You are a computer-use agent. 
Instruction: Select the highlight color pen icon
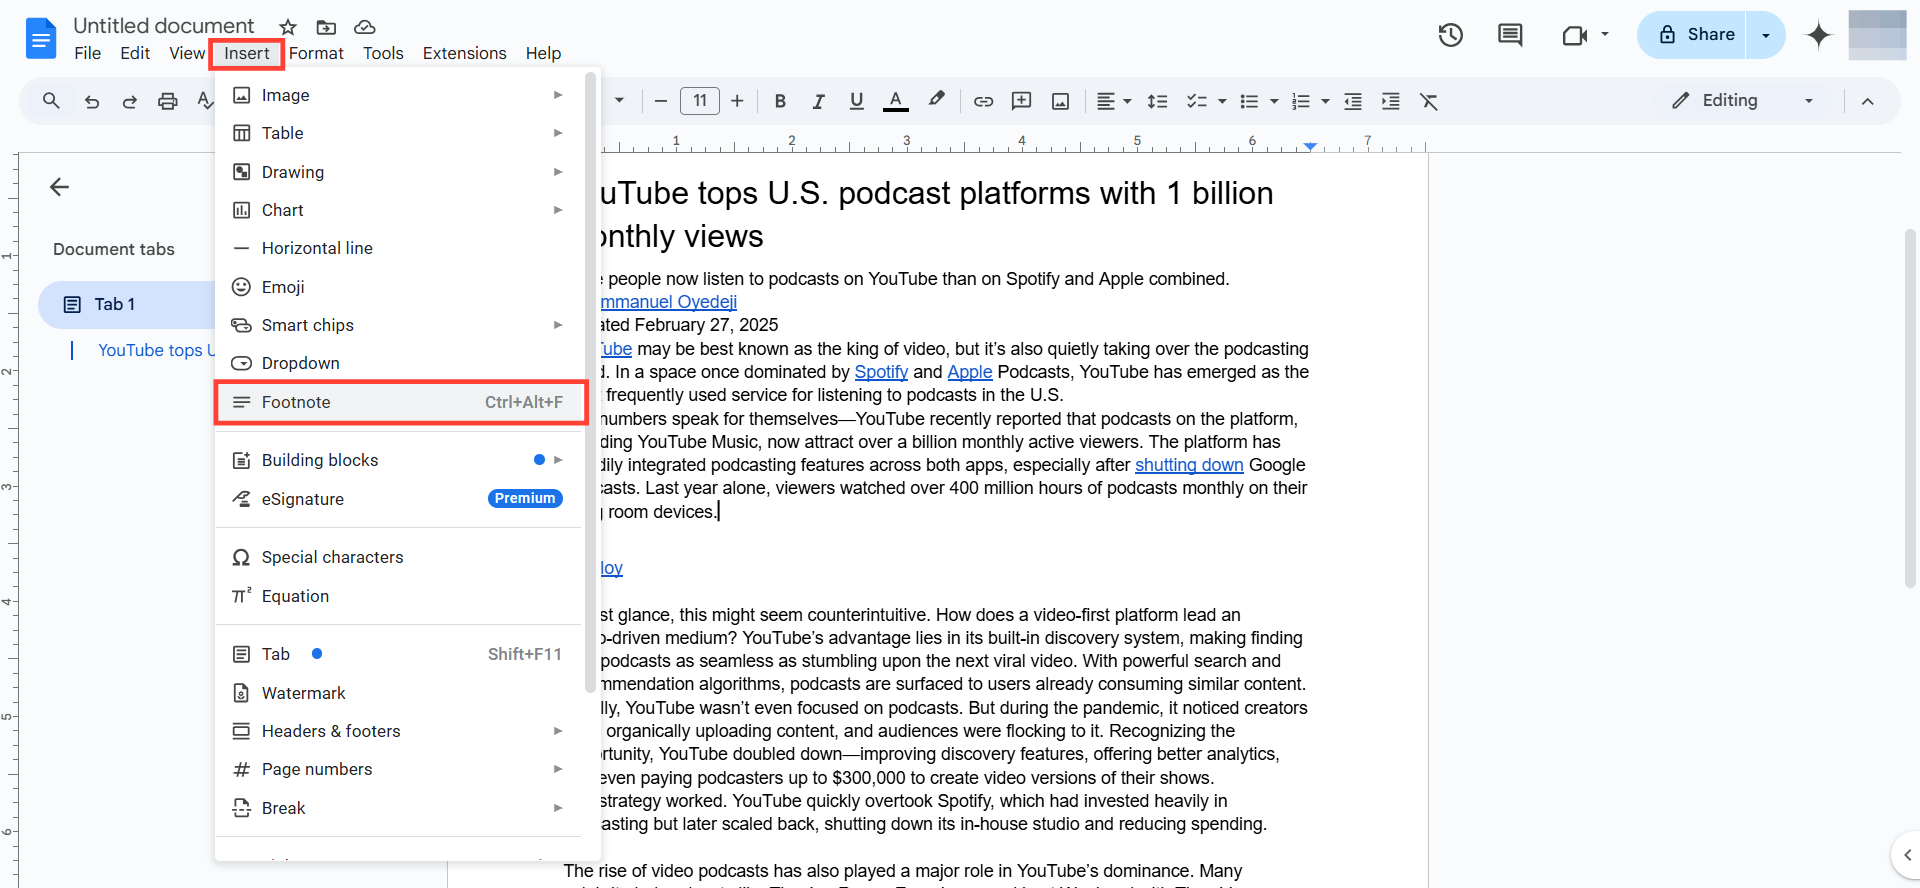(x=936, y=100)
